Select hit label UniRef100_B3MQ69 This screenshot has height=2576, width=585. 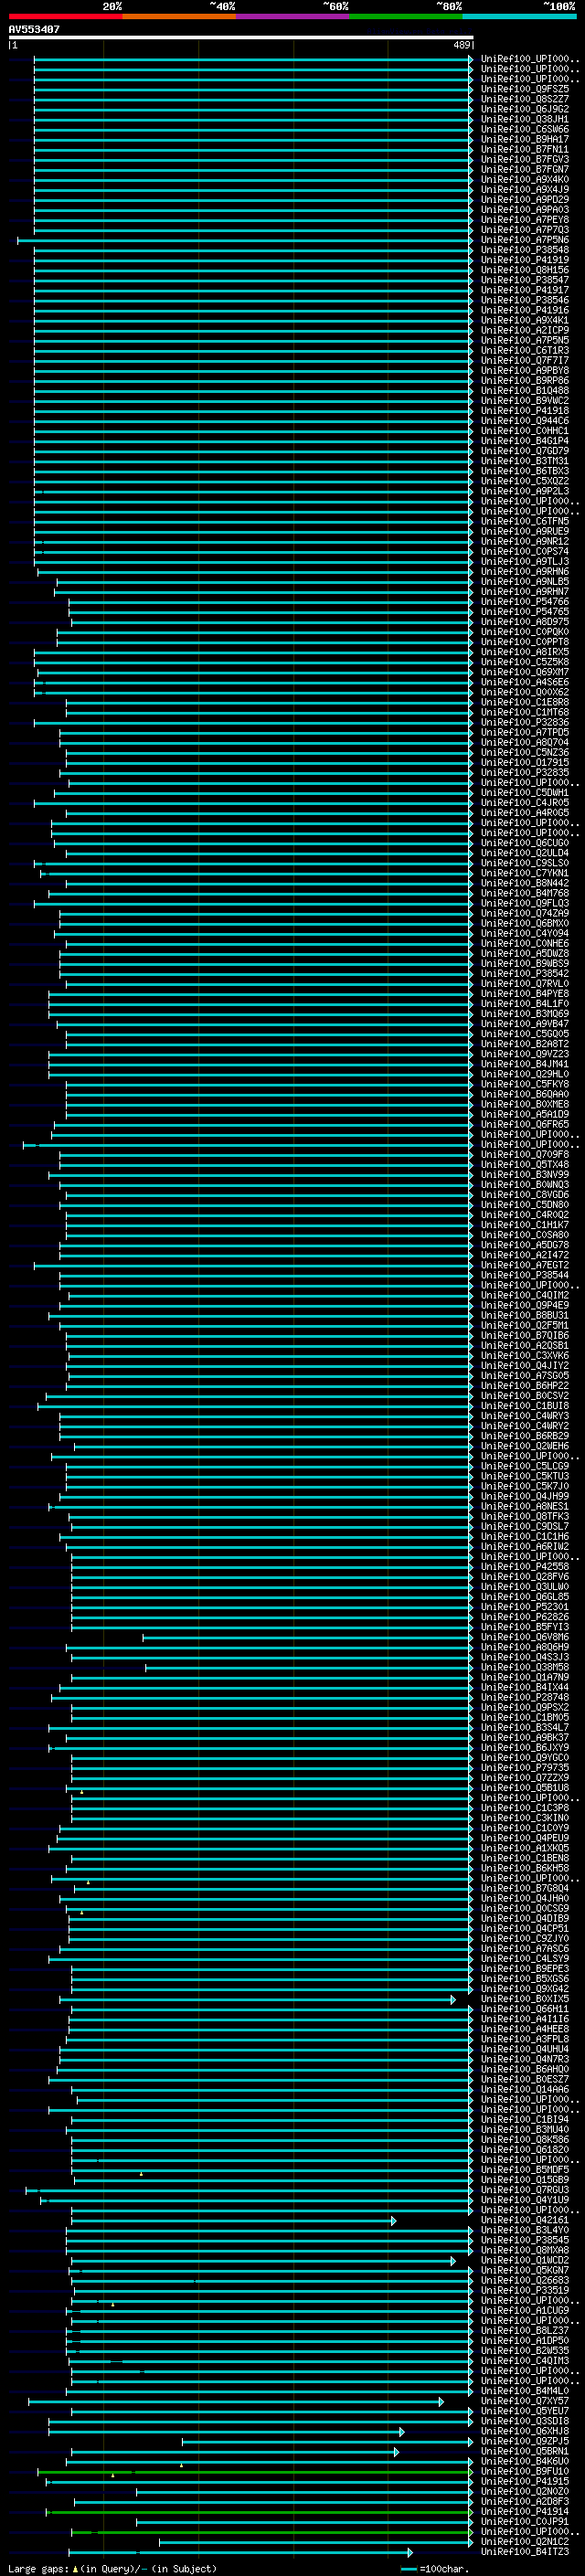tap(525, 1013)
